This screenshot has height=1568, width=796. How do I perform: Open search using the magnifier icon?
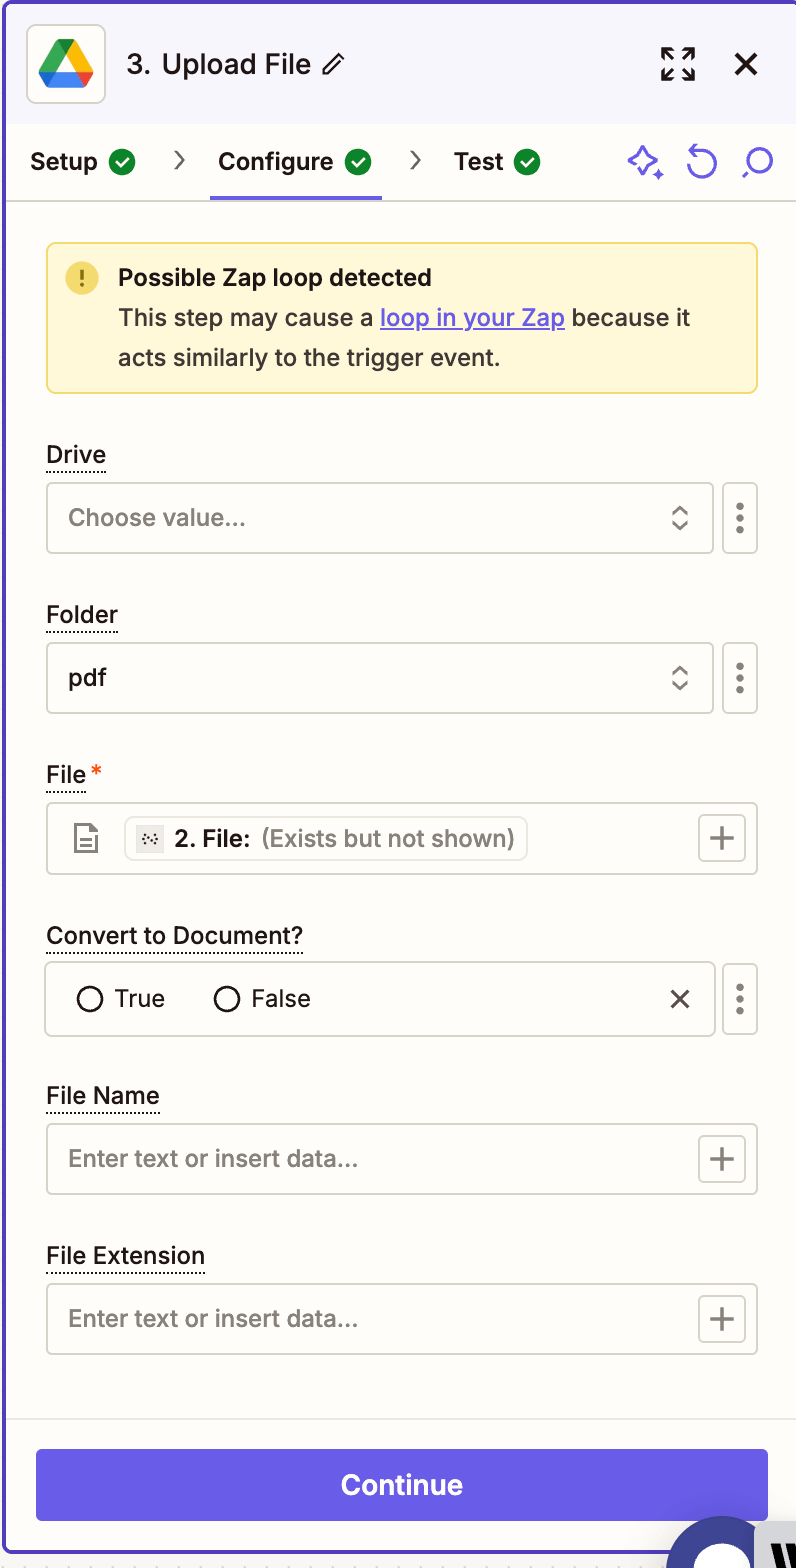pos(757,161)
